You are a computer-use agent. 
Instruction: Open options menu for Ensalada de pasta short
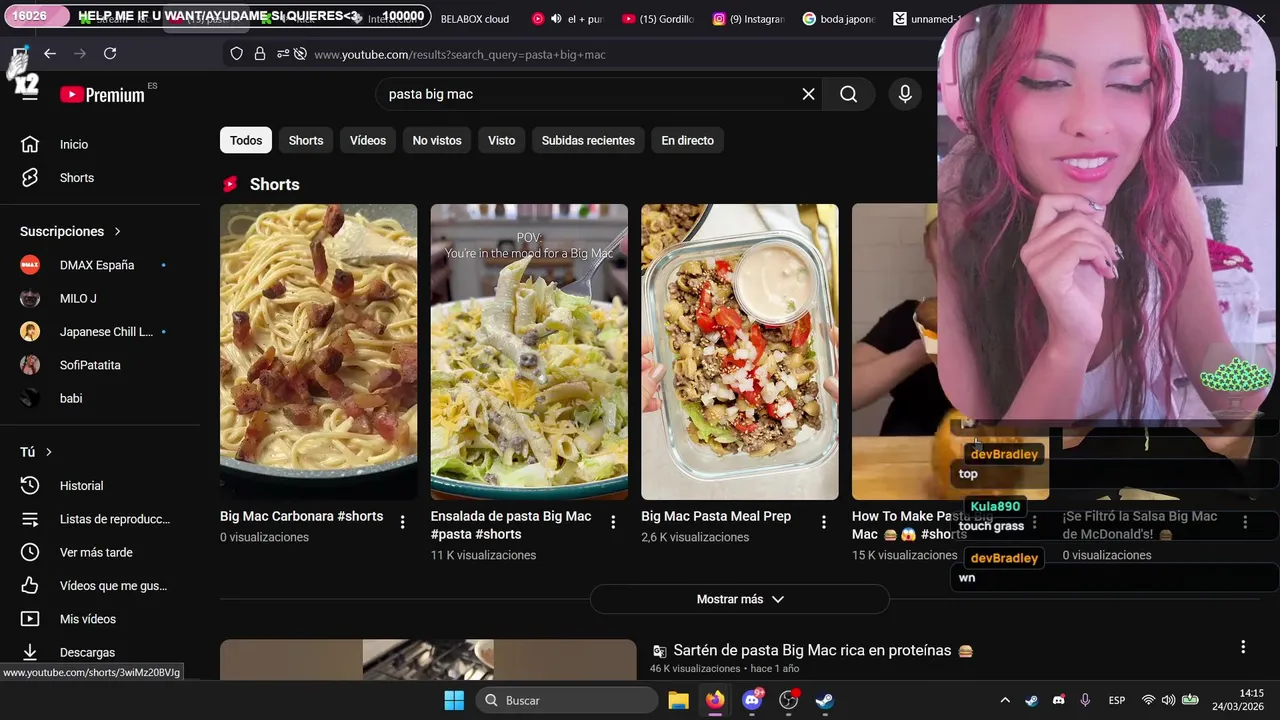[x=613, y=522]
